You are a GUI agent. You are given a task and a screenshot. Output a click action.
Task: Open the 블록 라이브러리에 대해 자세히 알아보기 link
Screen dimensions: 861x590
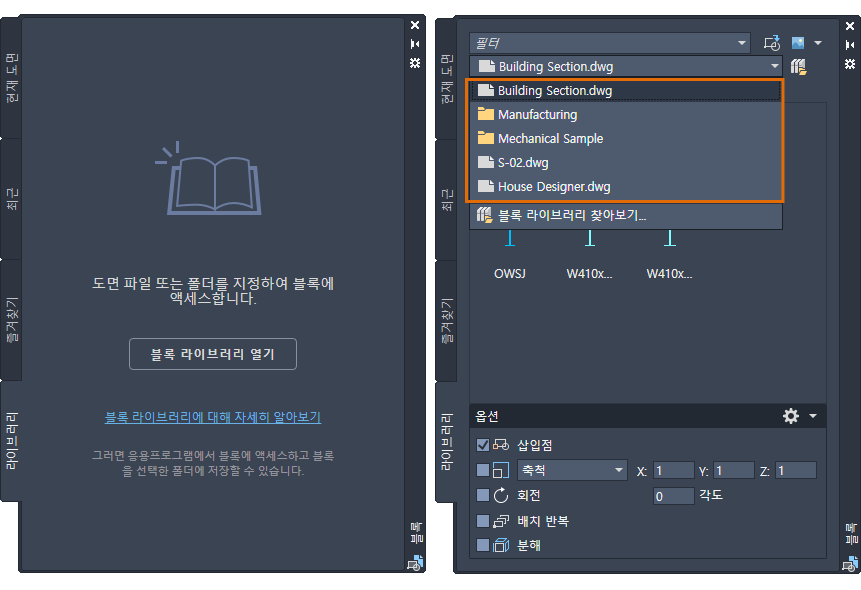(x=213, y=417)
